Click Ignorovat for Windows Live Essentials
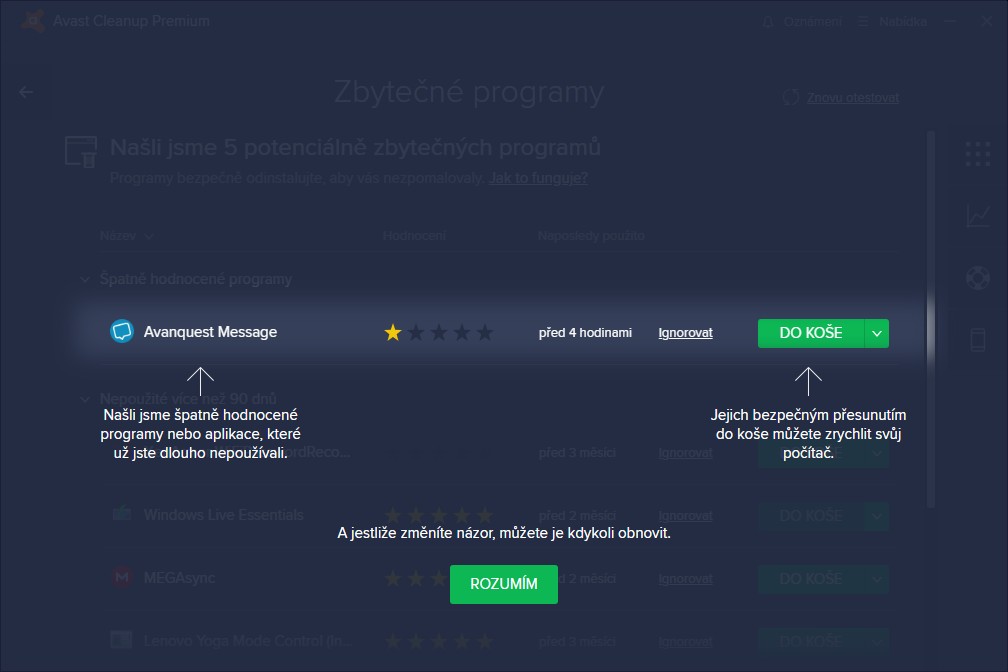1008x672 pixels. [x=685, y=516]
